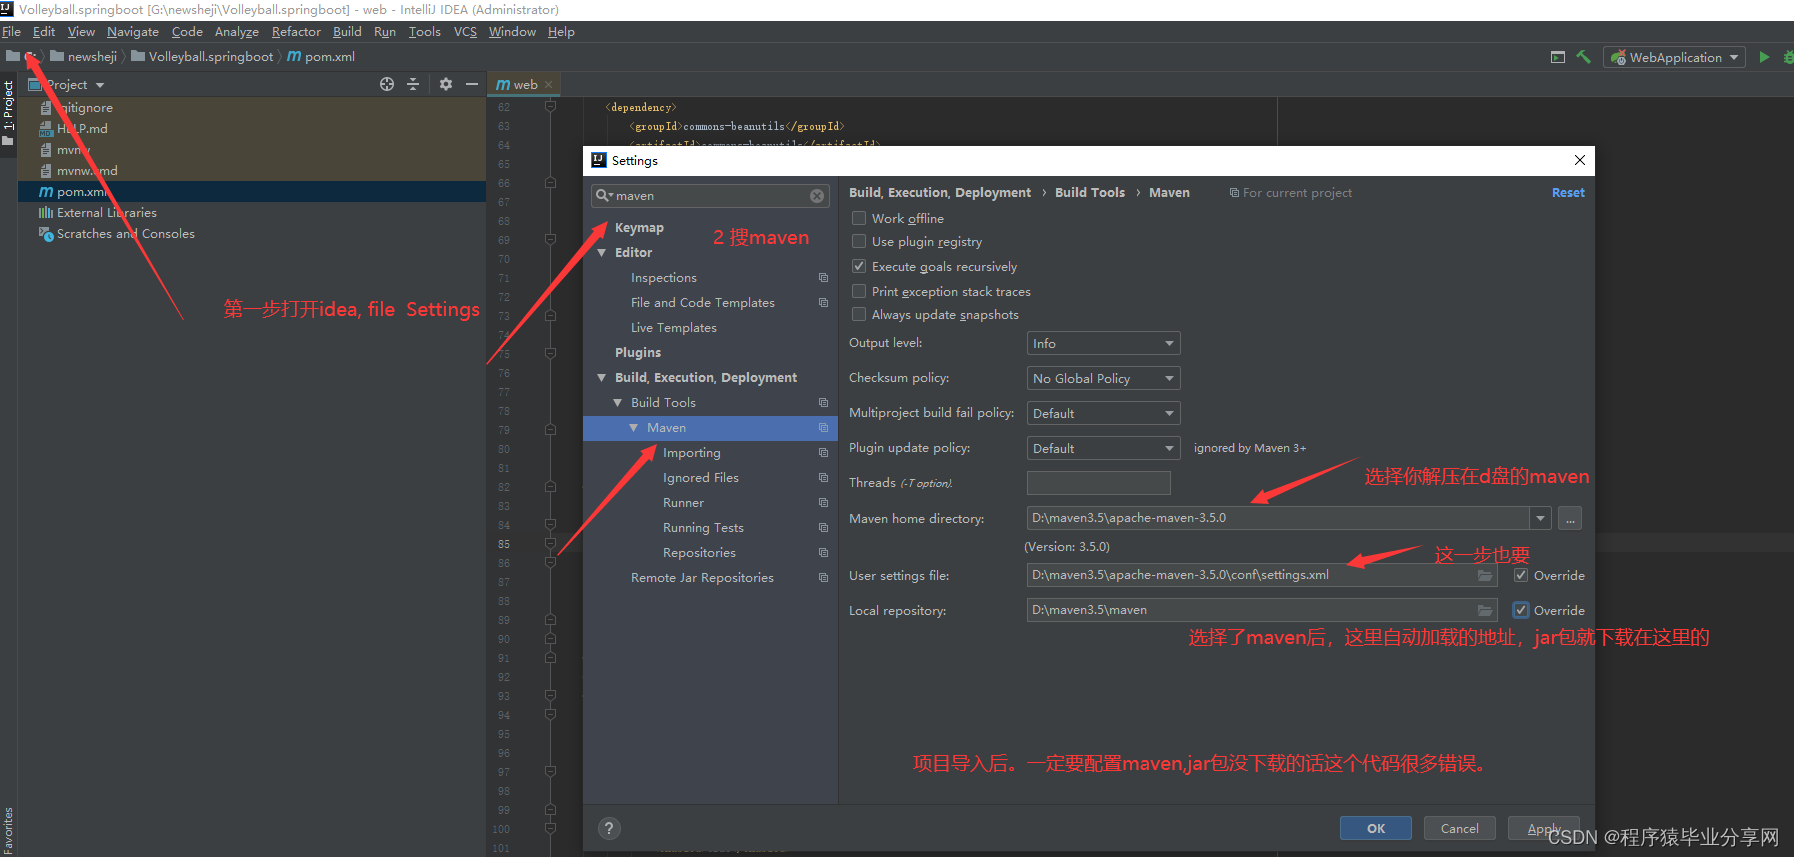Open the Help menu
The height and width of the screenshot is (857, 1794).
point(562,32)
